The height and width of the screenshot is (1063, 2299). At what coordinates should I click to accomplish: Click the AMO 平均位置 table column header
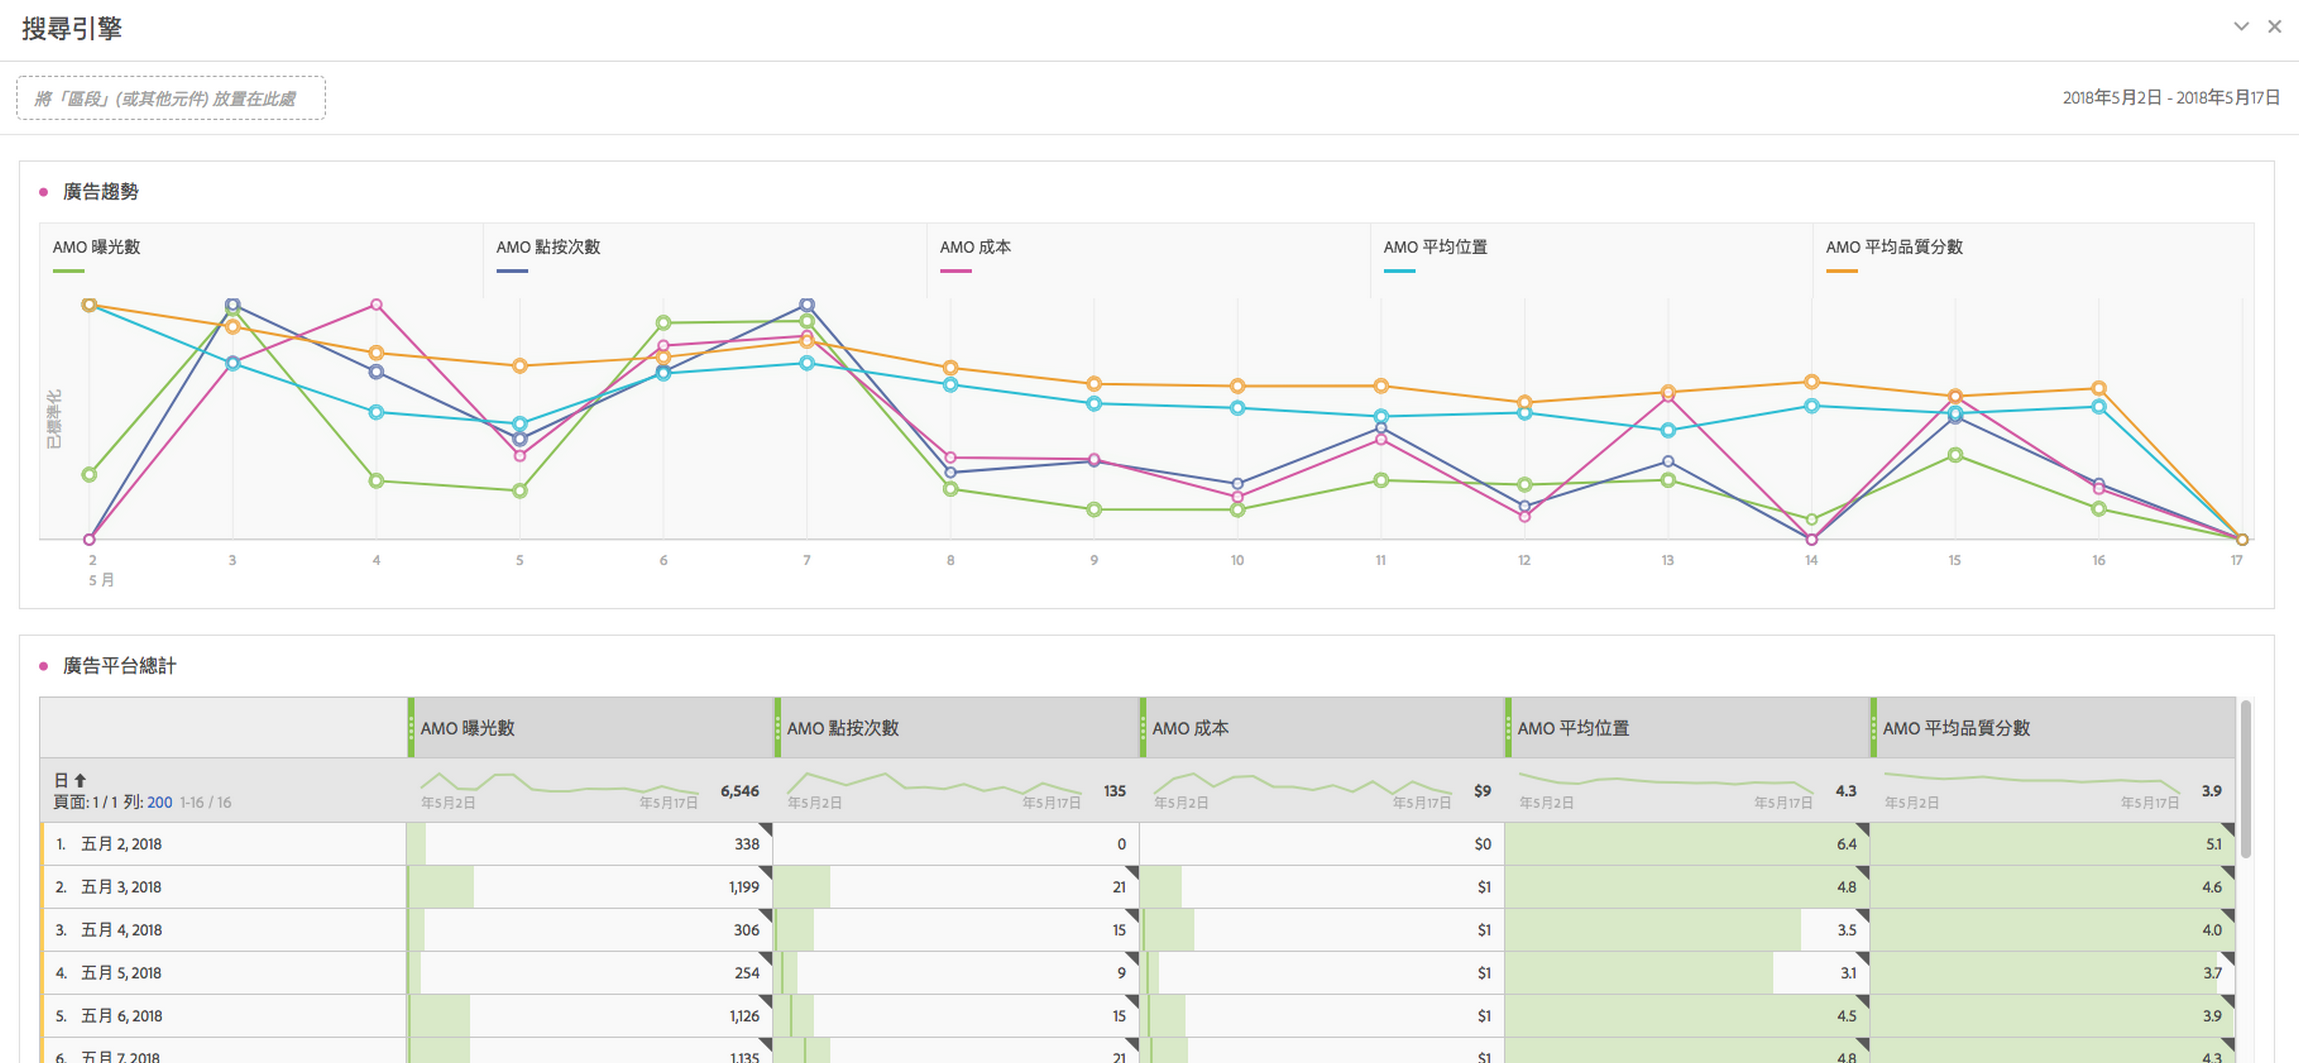click(1688, 728)
